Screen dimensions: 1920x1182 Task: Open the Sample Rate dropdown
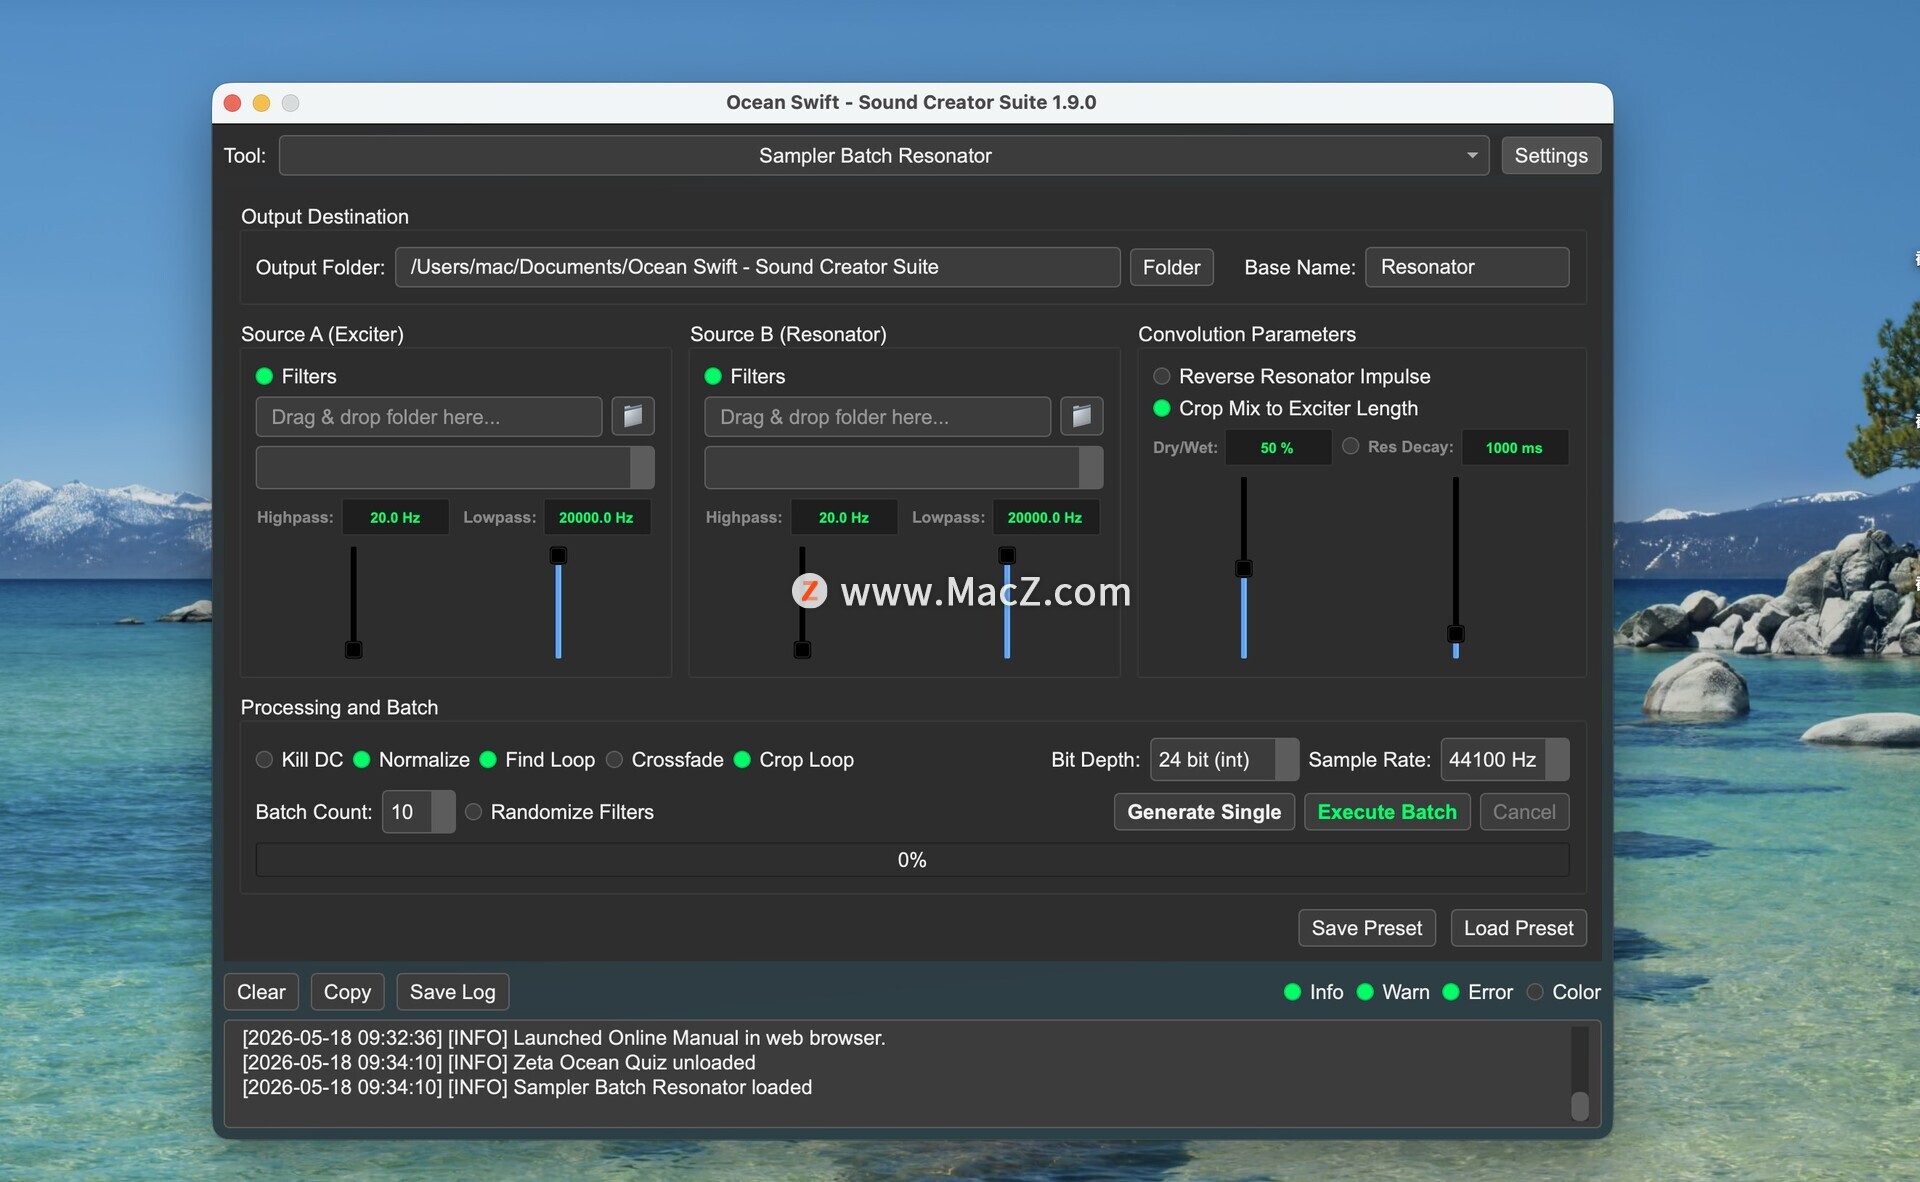tap(1504, 759)
